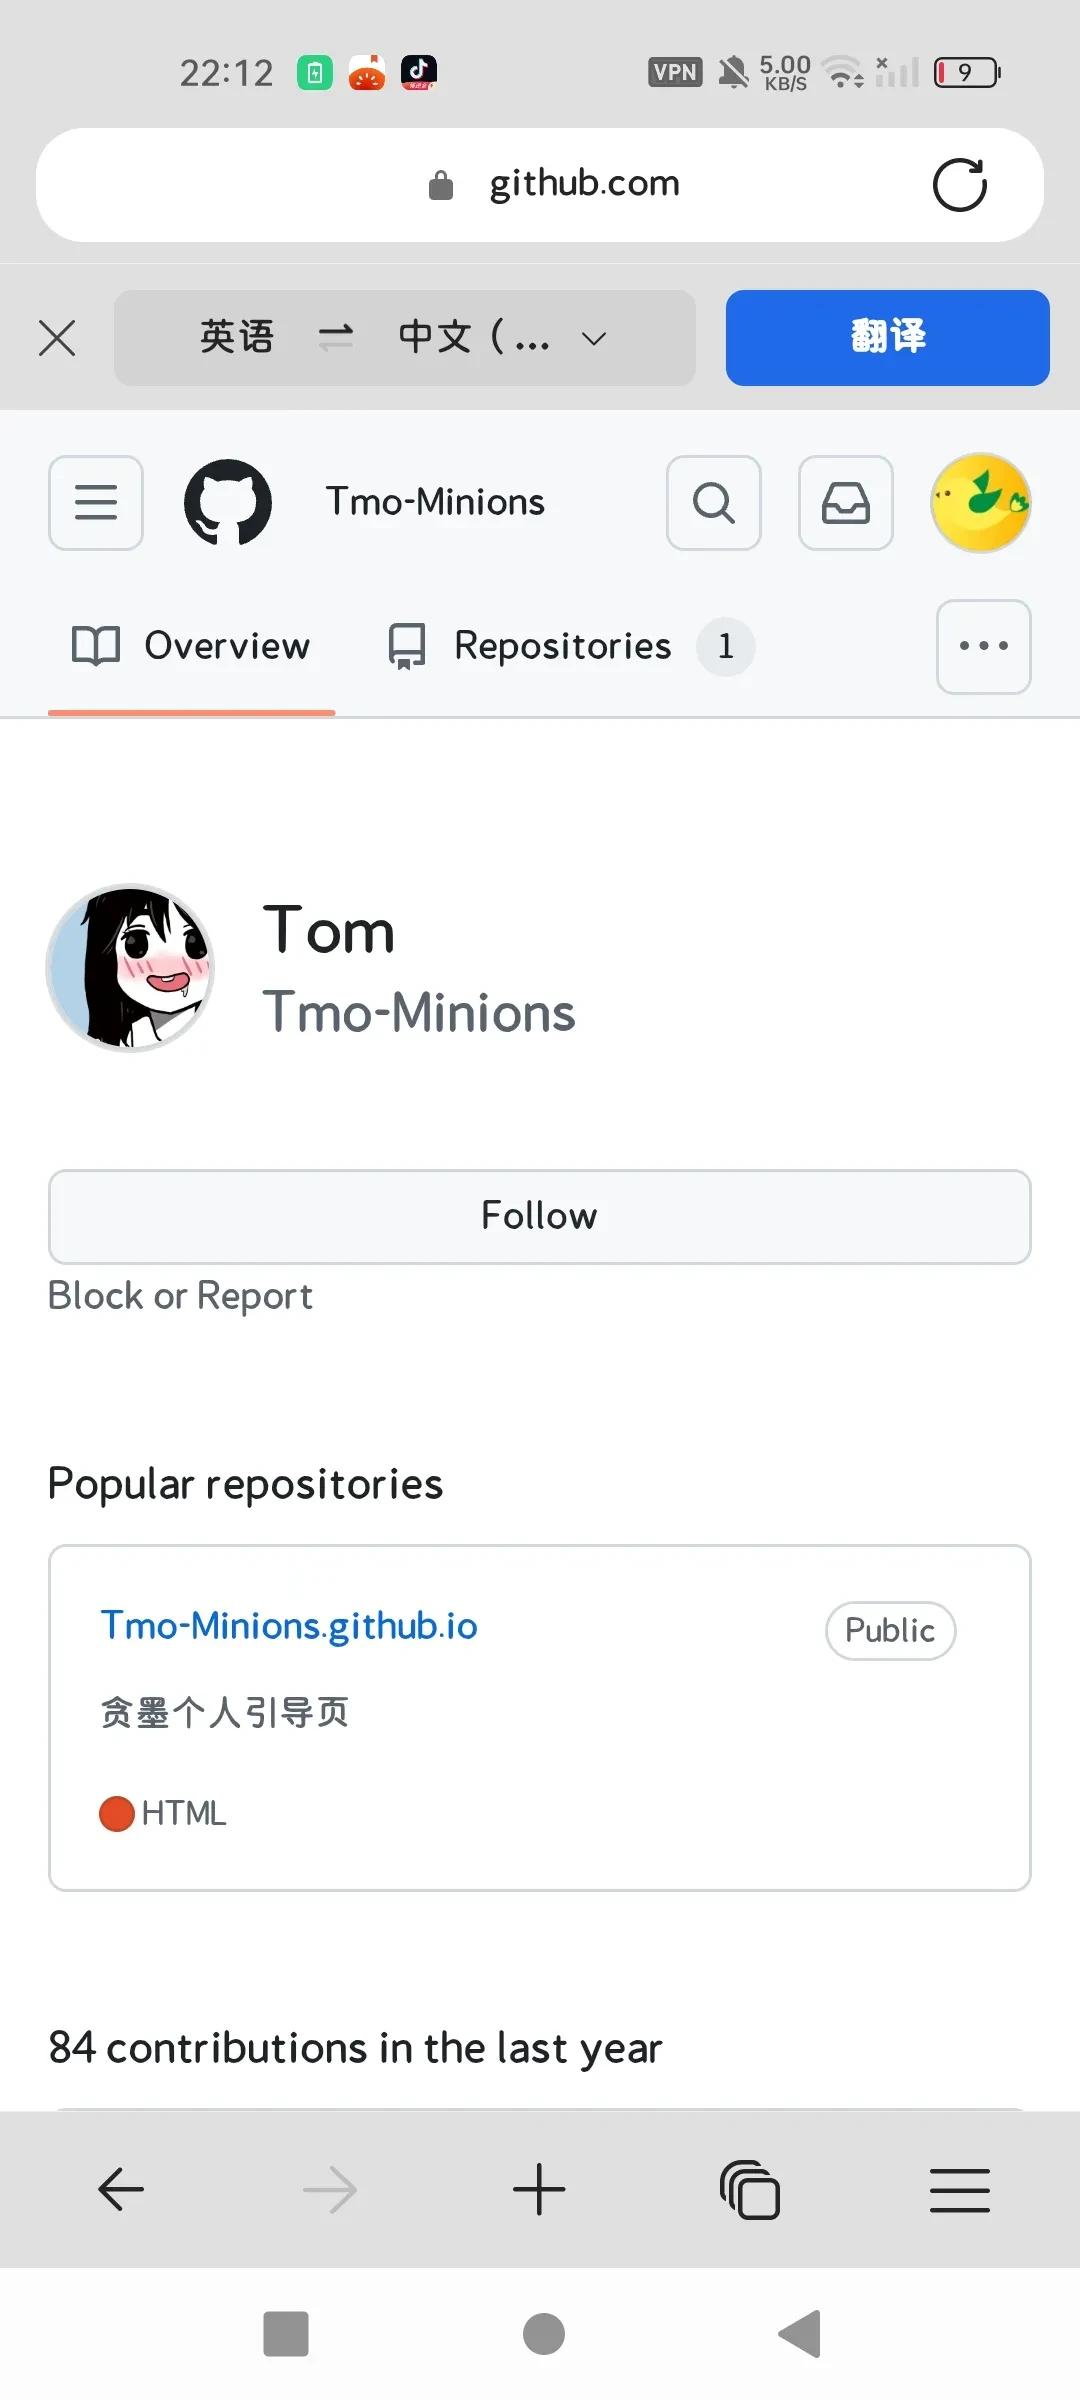The image size is (1080, 2400).
Task: Open a new tab with the plus icon
Action: [x=539, y=2190]
